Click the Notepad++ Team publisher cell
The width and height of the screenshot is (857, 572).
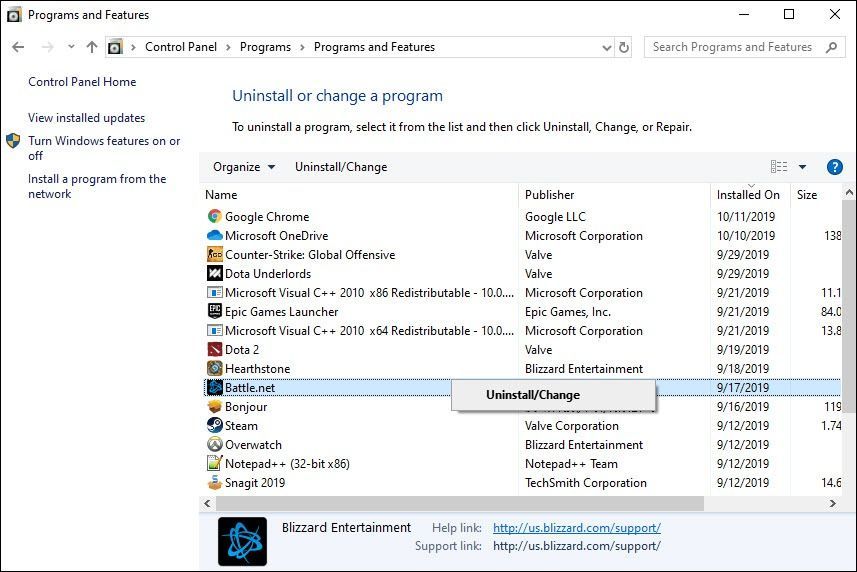571,464
